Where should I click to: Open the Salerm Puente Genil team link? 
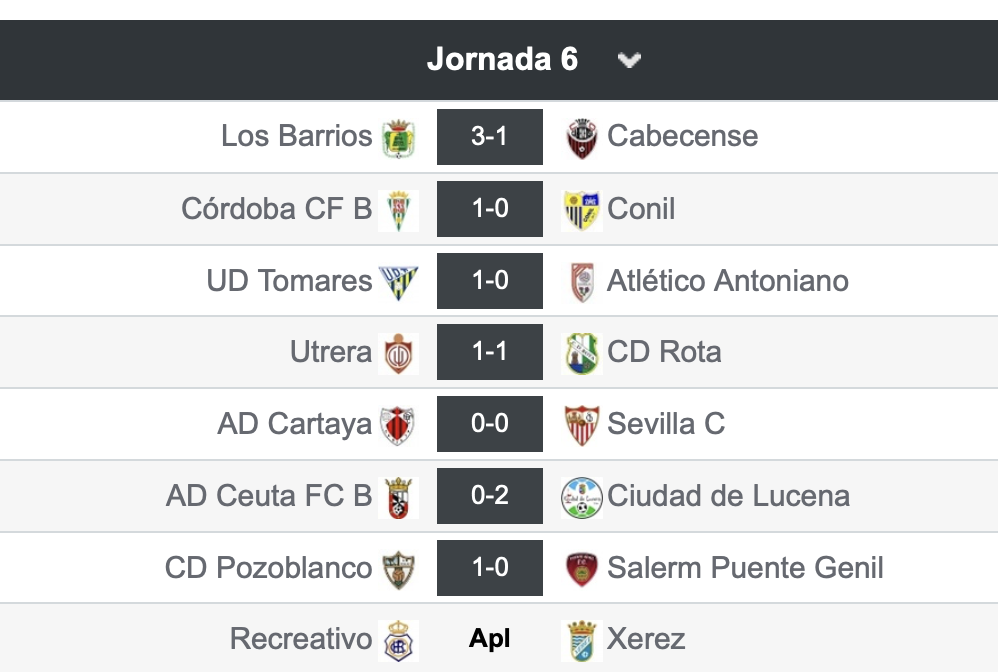tap(745, 568)
